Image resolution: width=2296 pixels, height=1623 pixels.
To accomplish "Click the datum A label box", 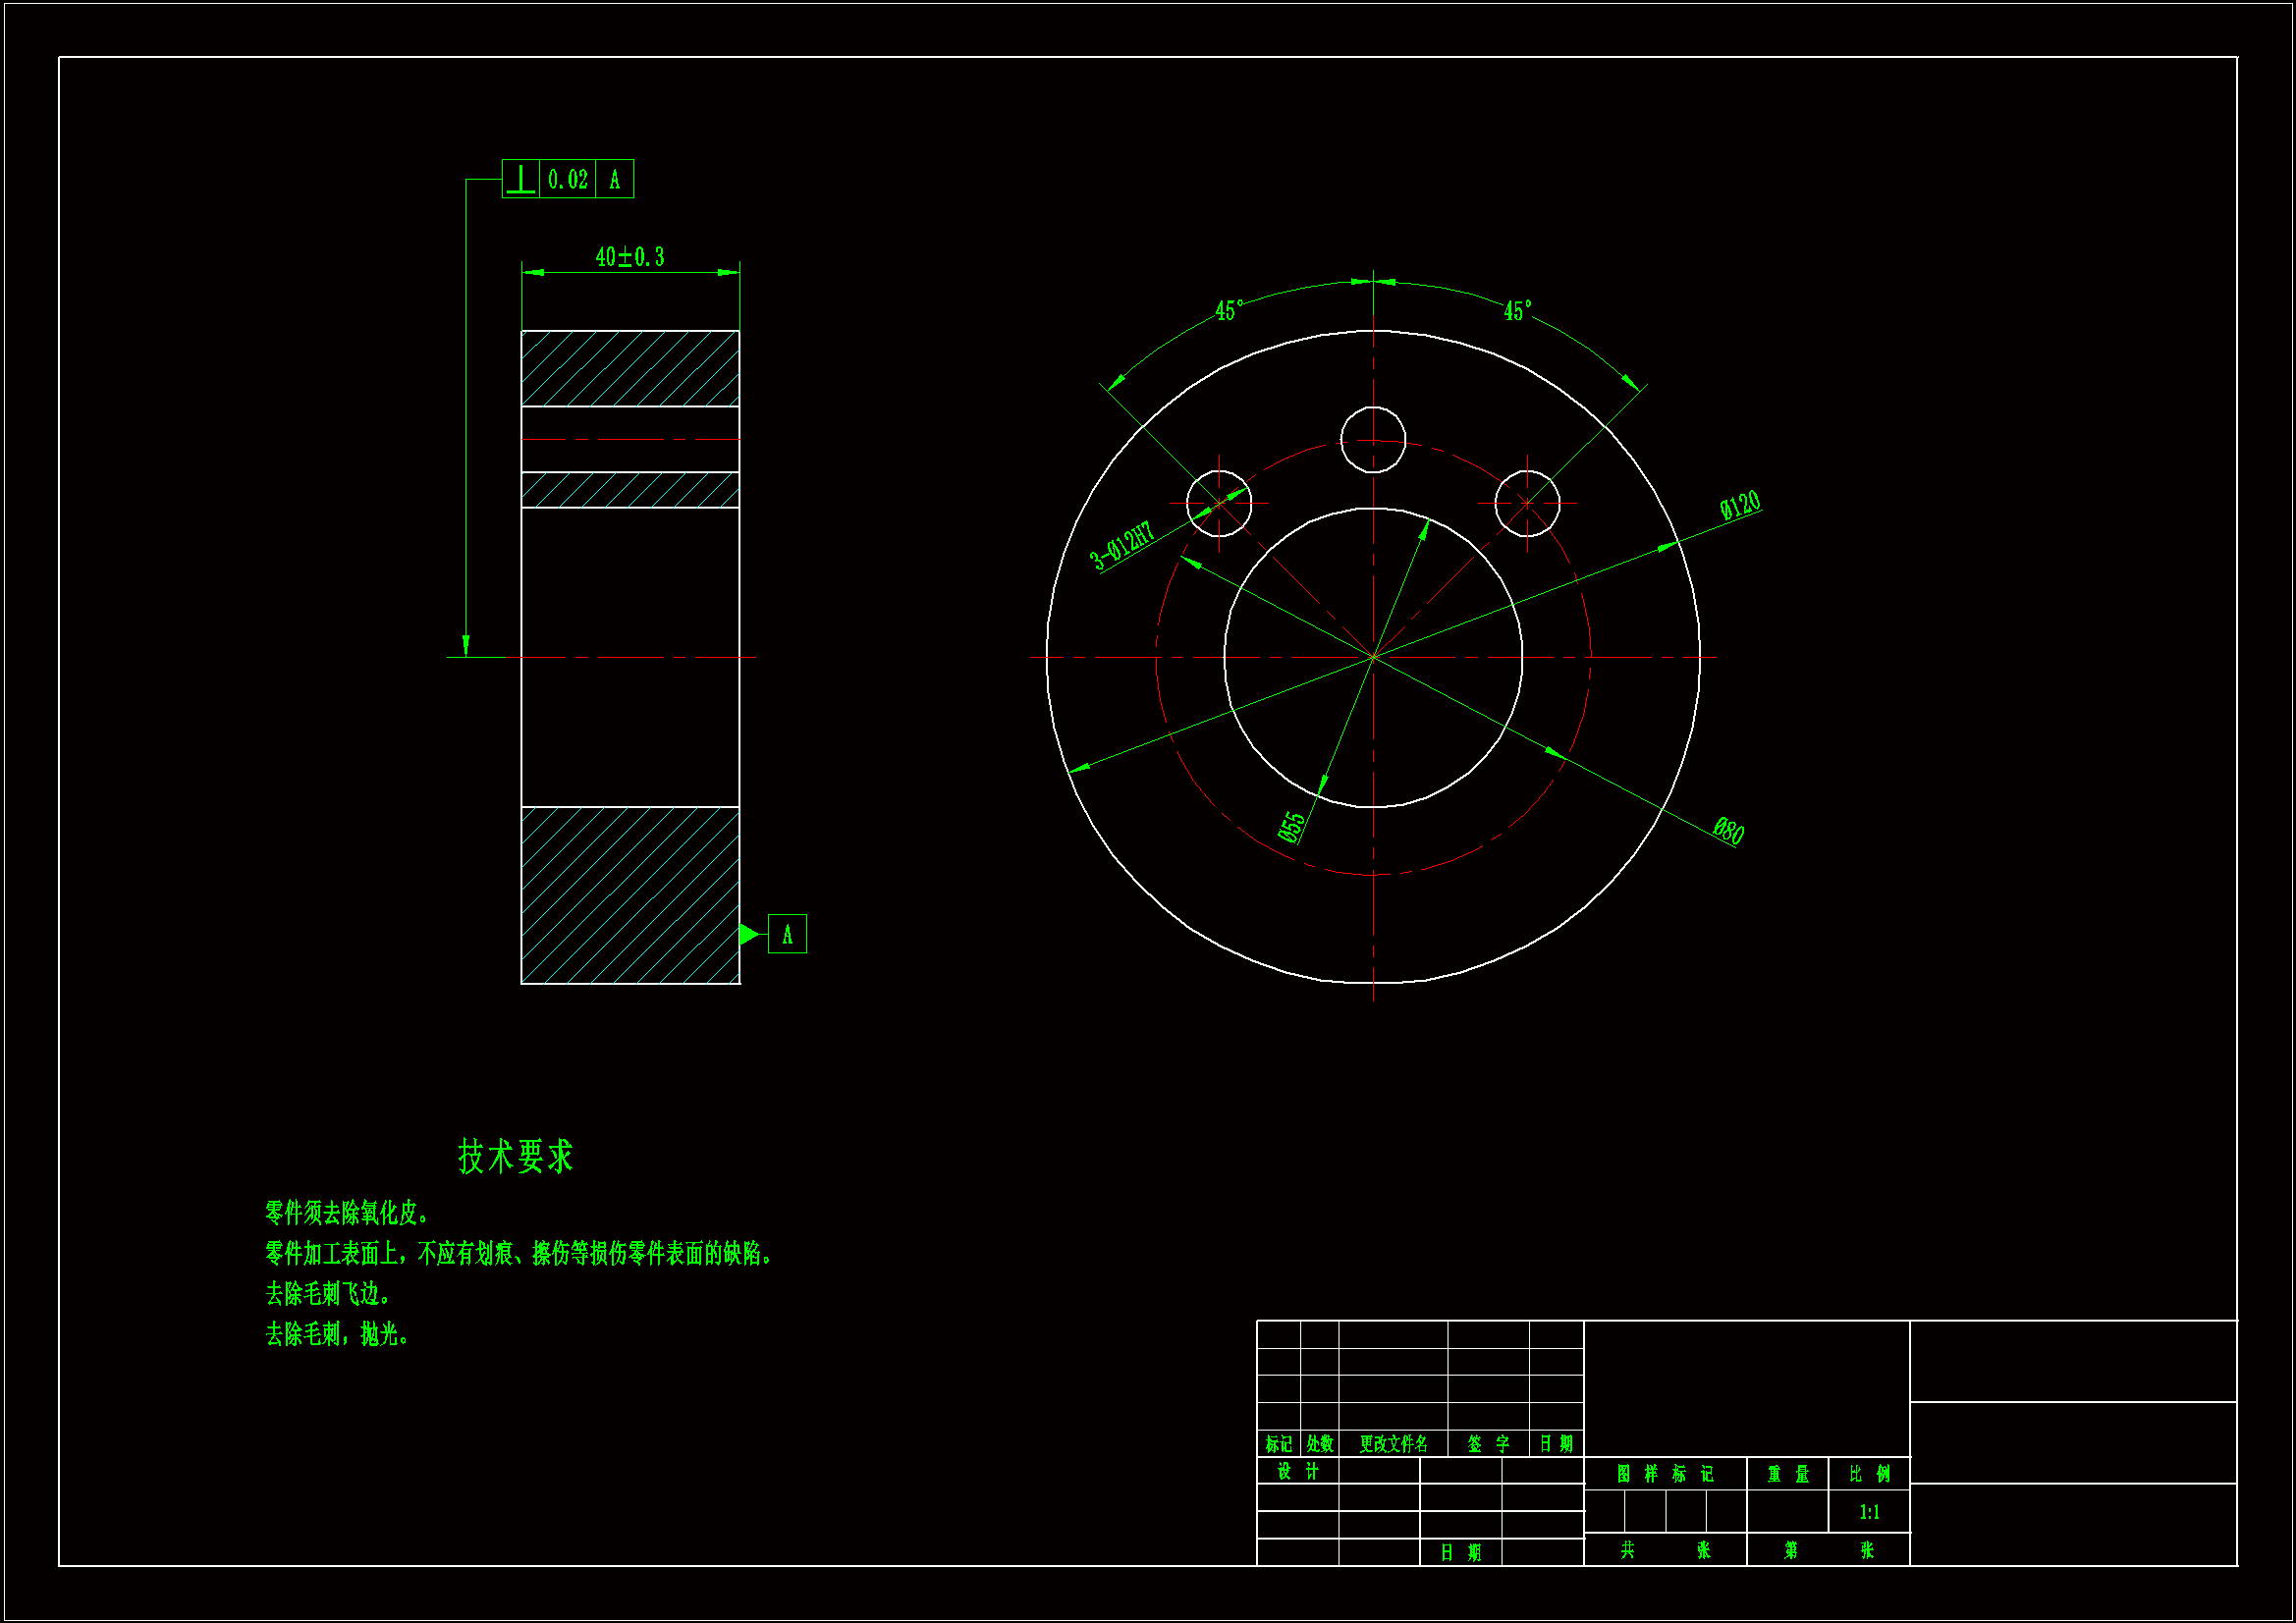I will 787,934.
